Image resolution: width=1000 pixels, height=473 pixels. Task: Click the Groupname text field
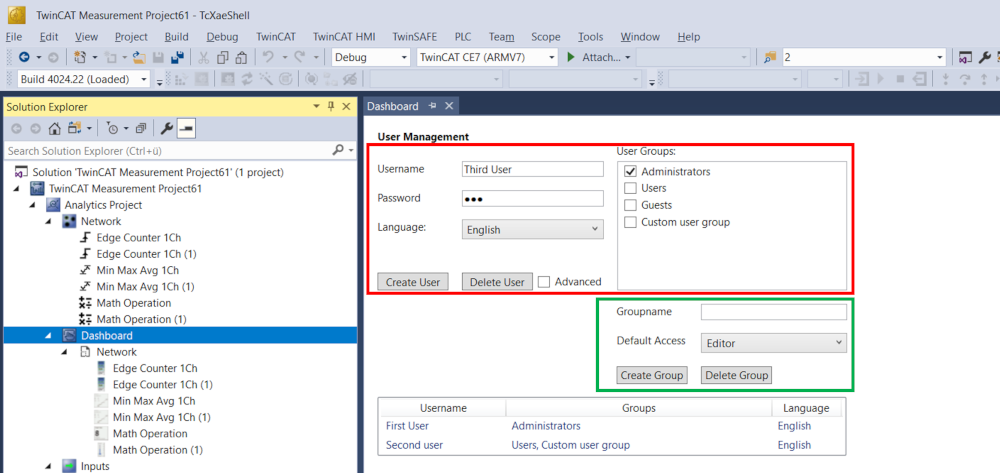[773, 312]
